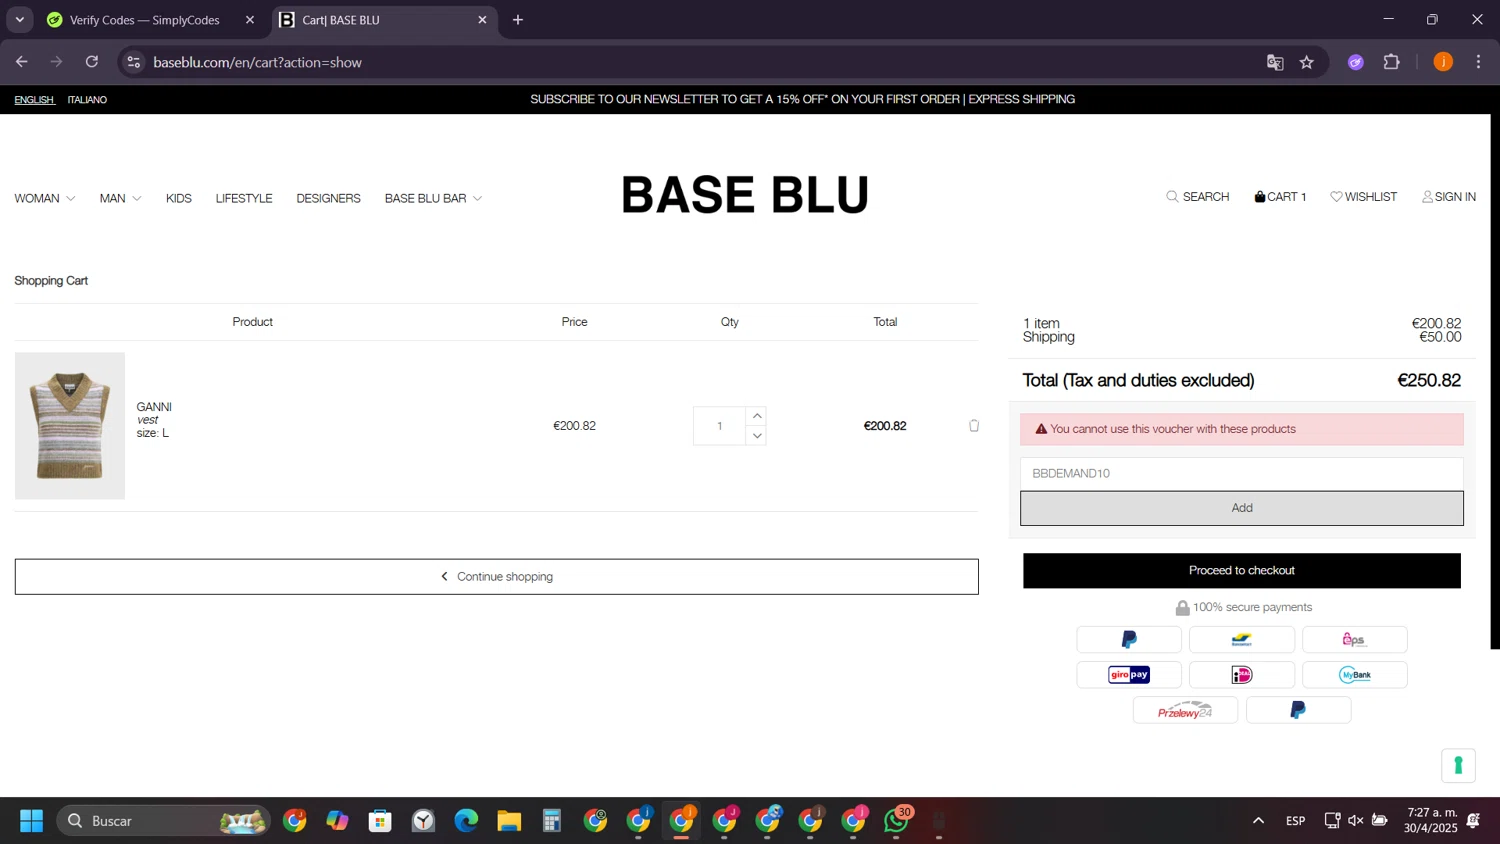This screenshot has height=844, width=1500.
Task: View site information icon
Action: pyautogui.click(x=133, y=62)
